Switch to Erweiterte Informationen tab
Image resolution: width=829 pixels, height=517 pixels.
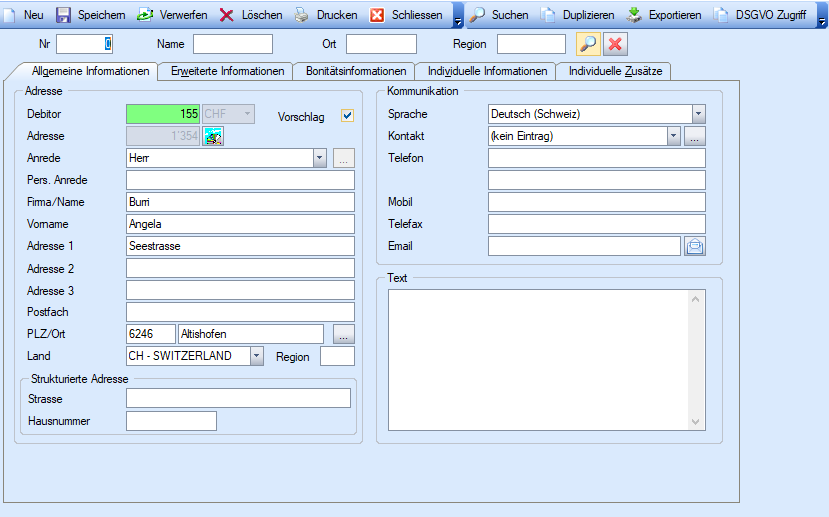click(227, 71)
